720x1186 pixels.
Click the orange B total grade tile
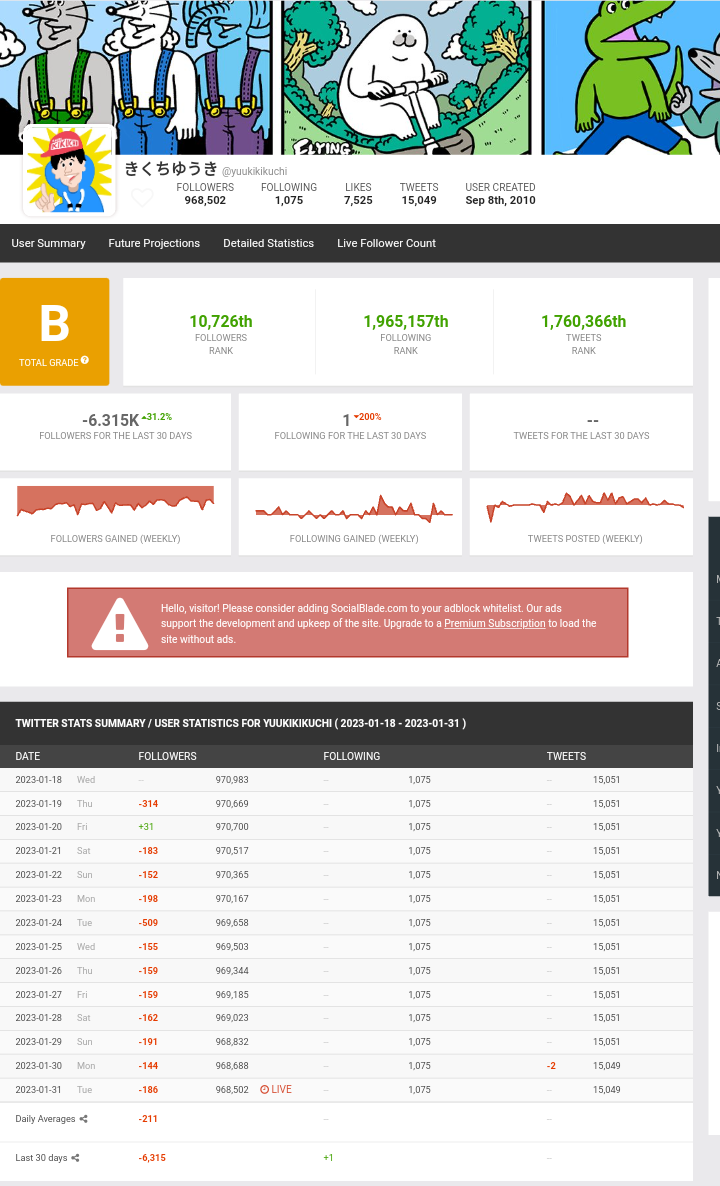[54, 331]
